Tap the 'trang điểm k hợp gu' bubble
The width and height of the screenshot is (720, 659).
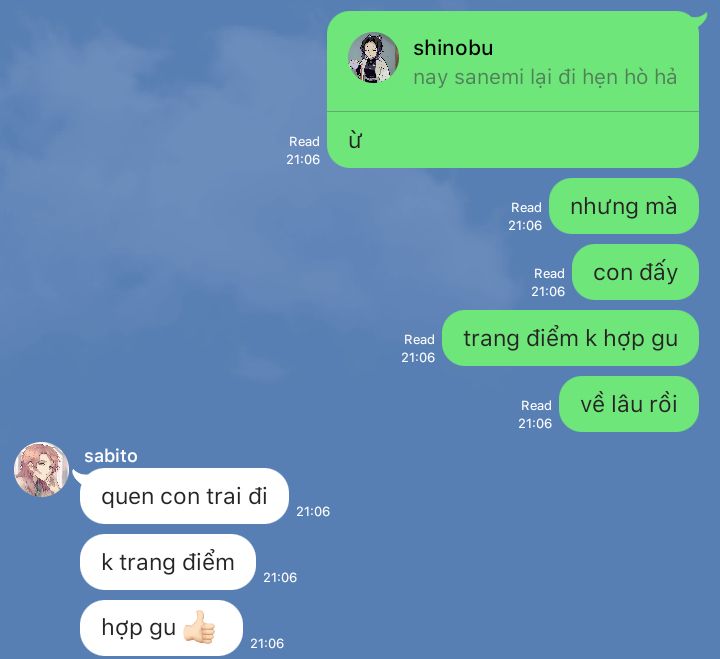point(570,338)
